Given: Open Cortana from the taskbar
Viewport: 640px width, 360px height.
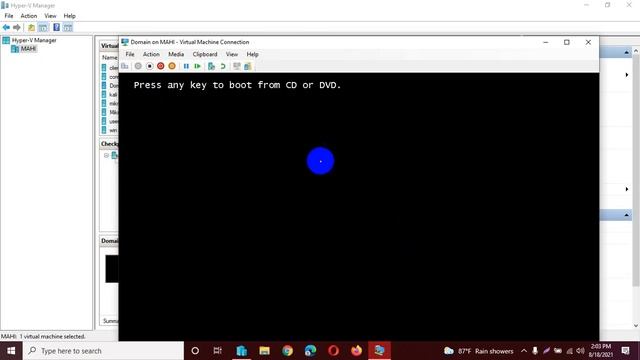Looking at the screenshot, I should [x=195, y=351].
